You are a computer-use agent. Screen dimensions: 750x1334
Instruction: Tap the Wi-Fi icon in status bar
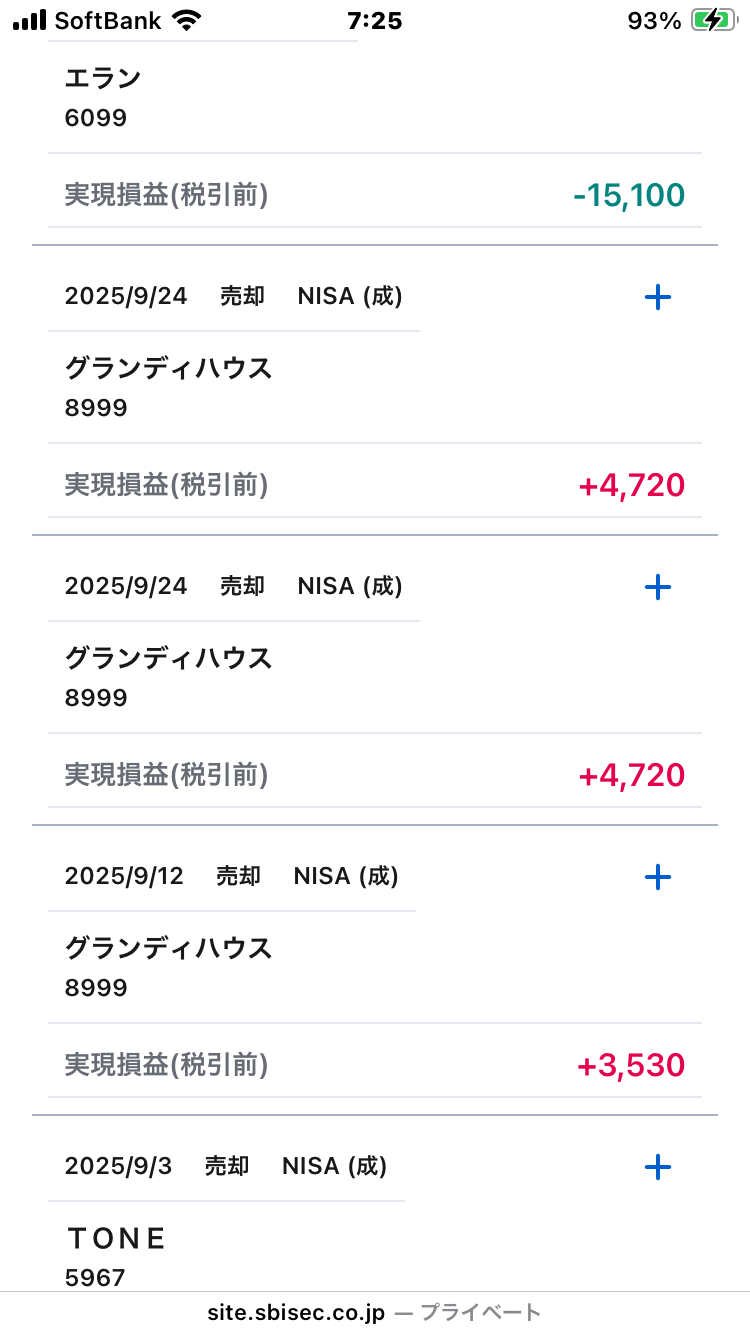[185, 21]
